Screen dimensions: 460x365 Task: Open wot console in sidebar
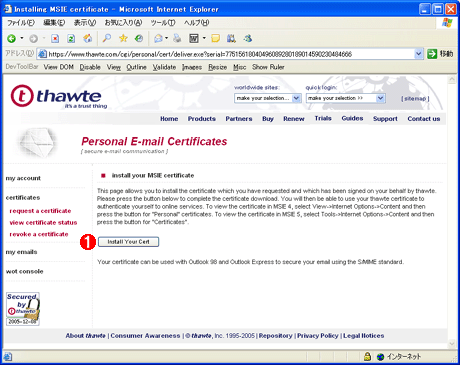click(24, 271)
